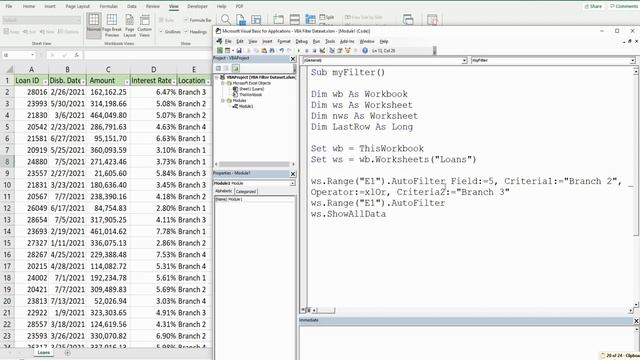Select Normal workbook view in Excel ribbon
640x360 pixels.
pos(93,25)
